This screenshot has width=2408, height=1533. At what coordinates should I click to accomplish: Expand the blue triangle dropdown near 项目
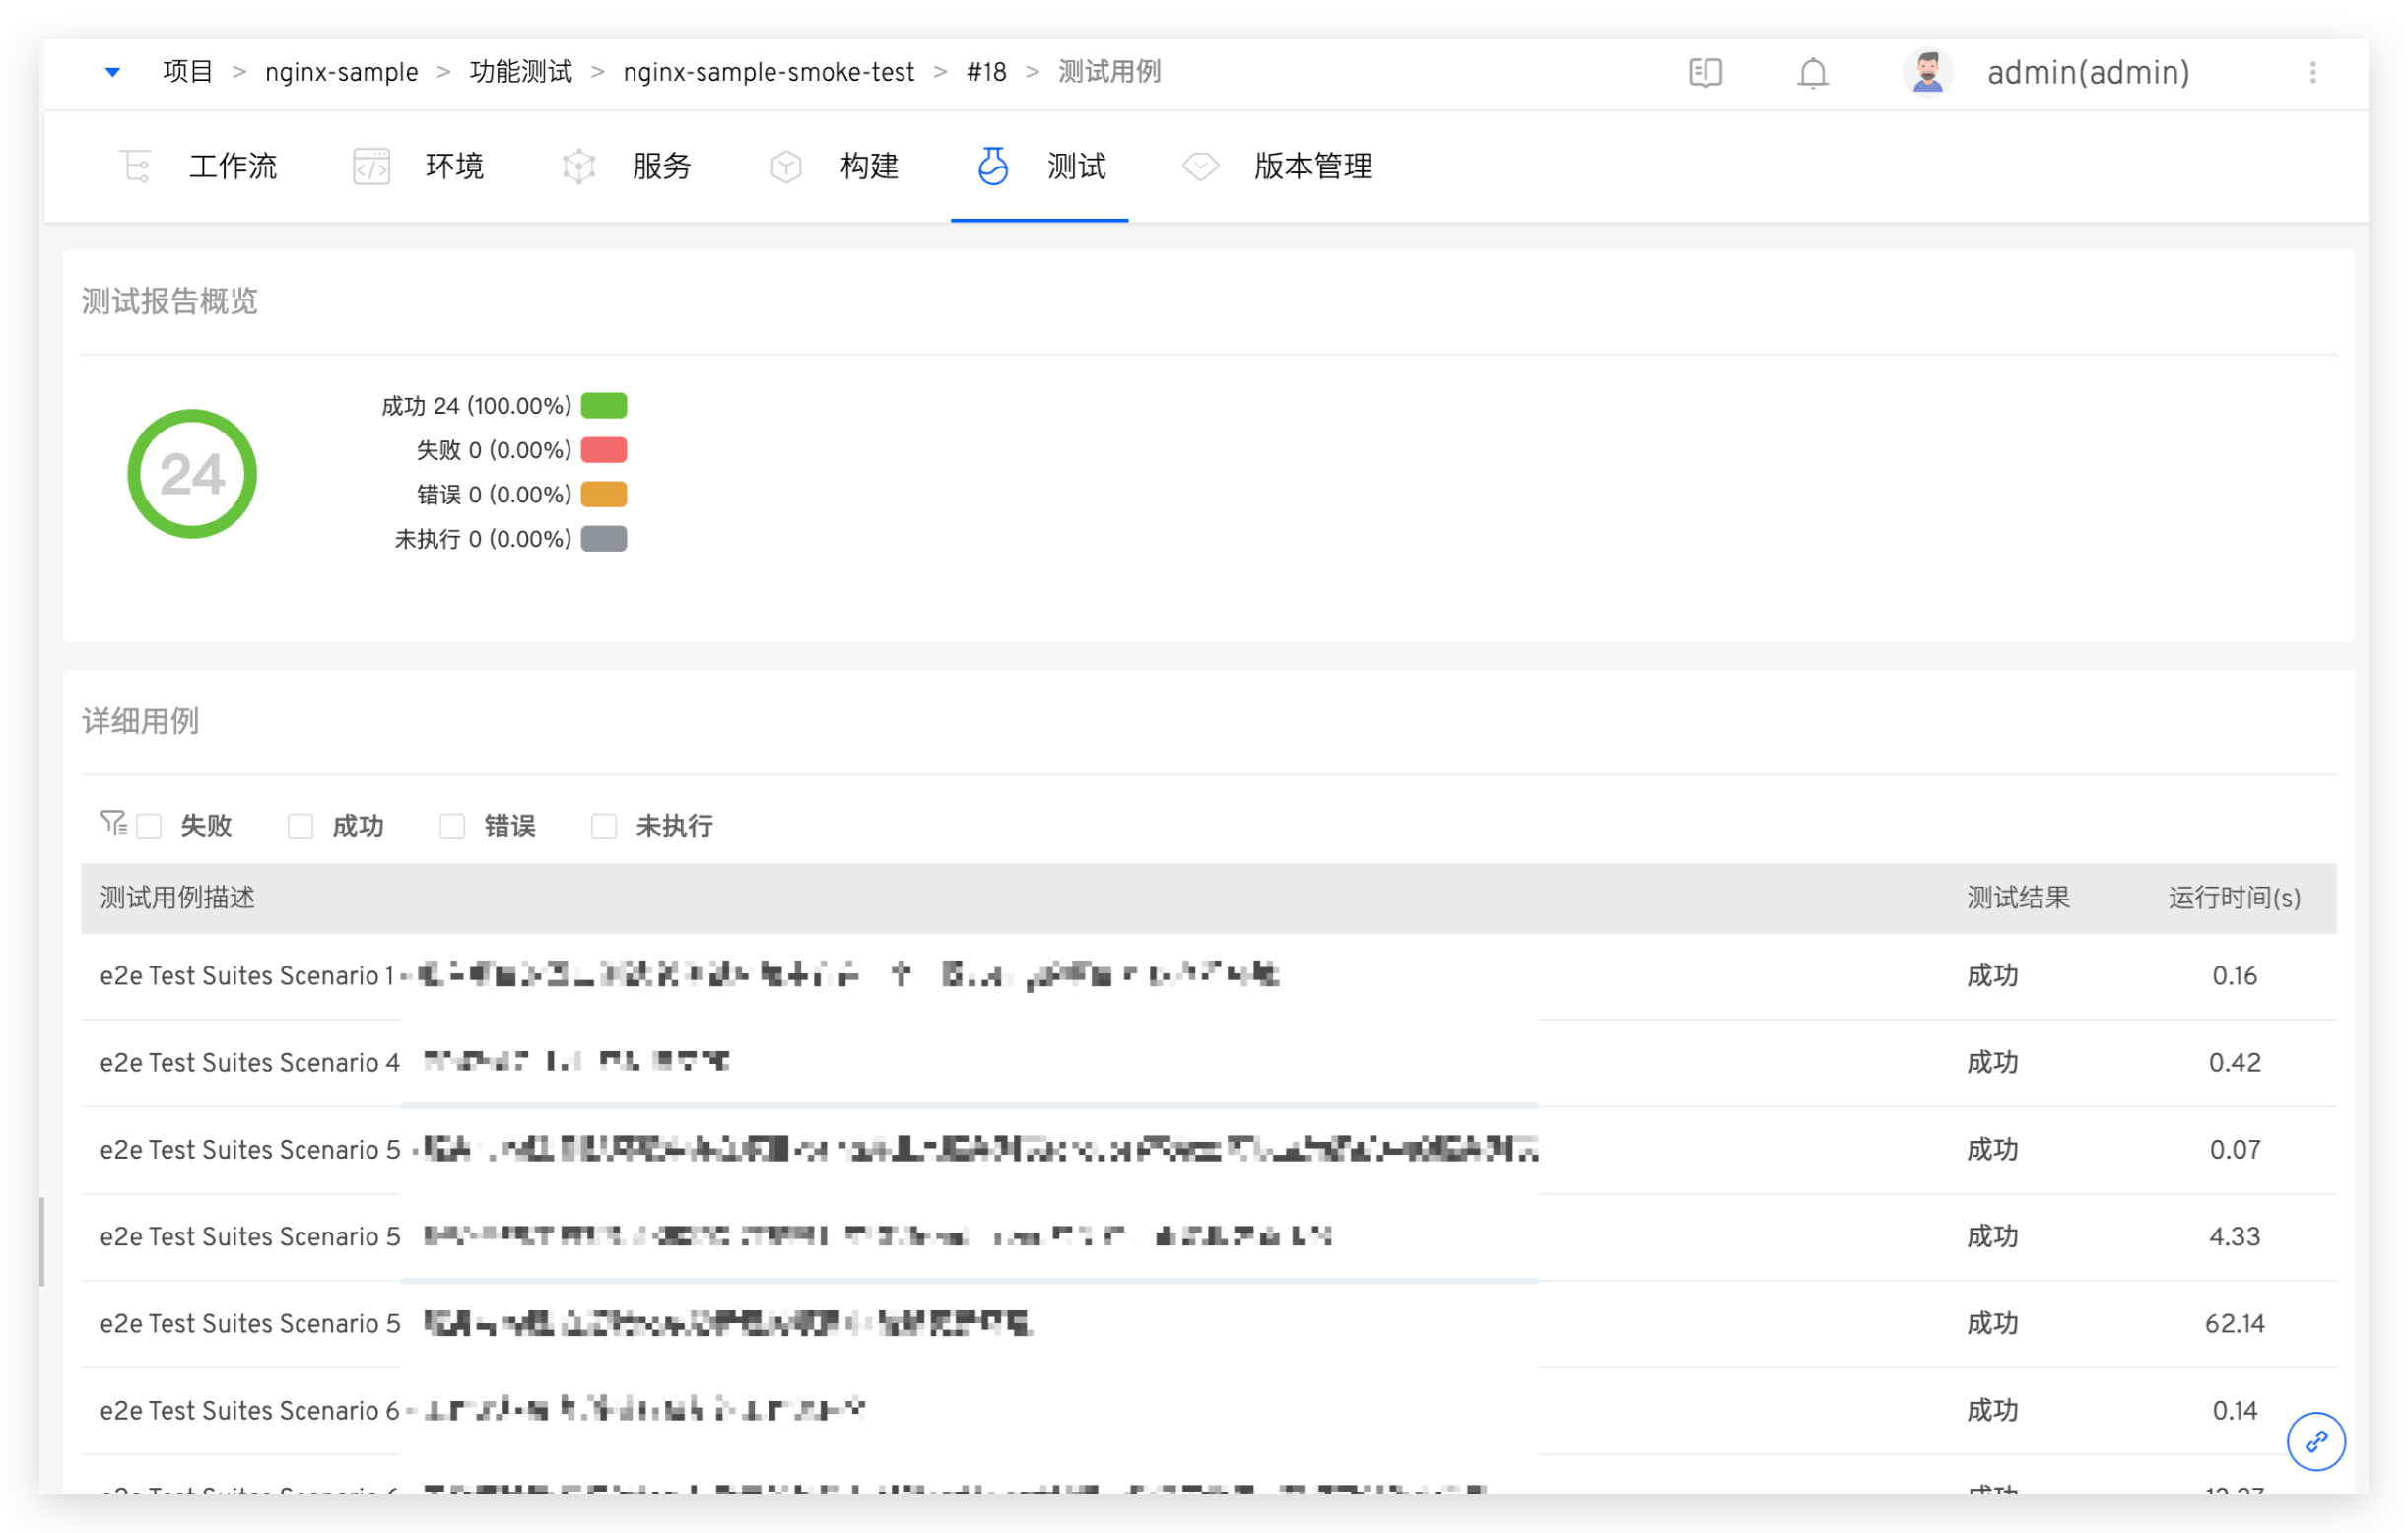click(x=112, y=71)
